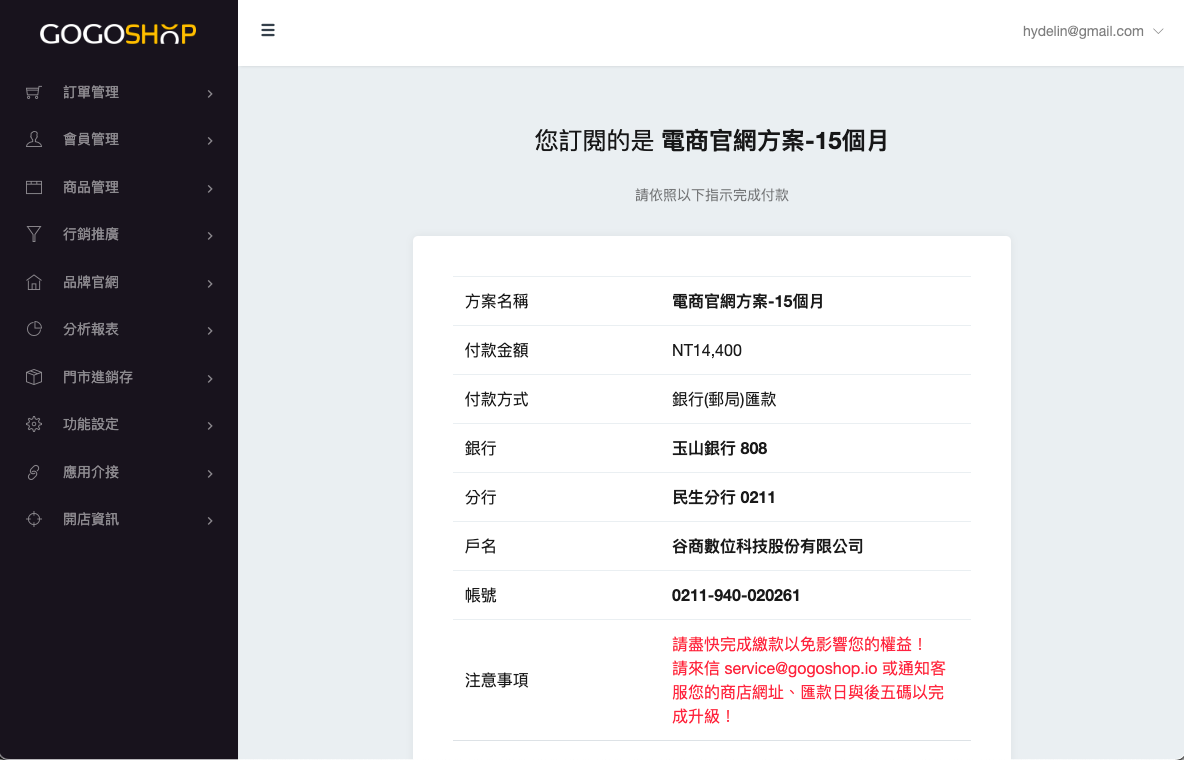
Task: Click the 谷商數位科技股份有限公司 account name
Action: coord(767,546)
